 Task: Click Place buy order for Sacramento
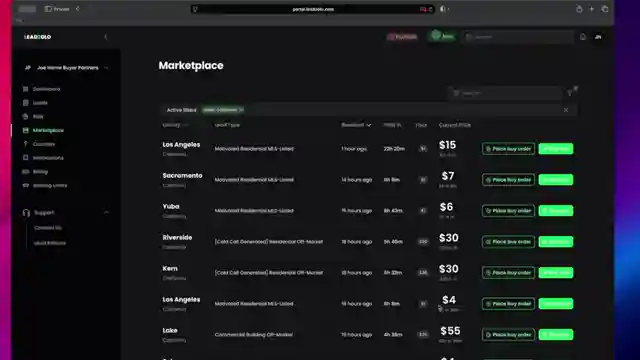[508, 180]
